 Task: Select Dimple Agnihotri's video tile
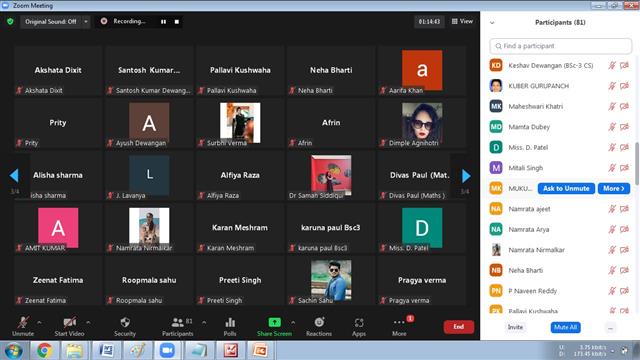coord(422,123)
